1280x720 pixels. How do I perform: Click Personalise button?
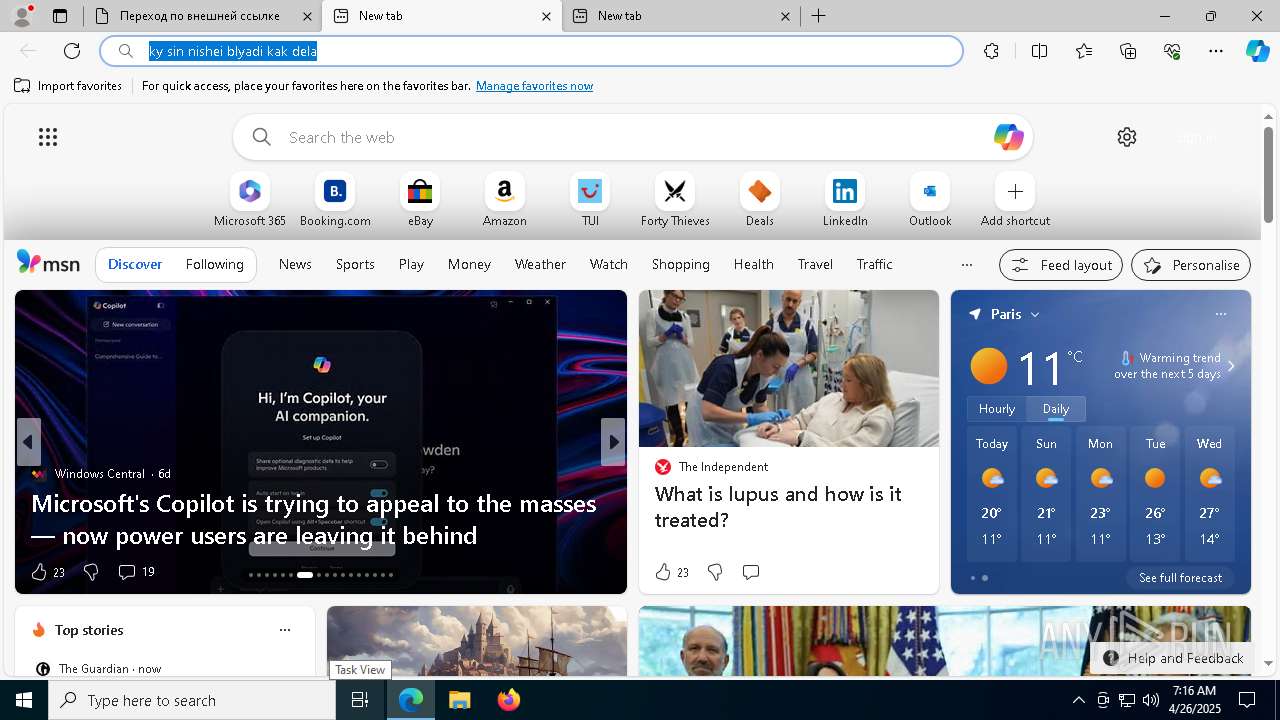tap(1191, 265)
